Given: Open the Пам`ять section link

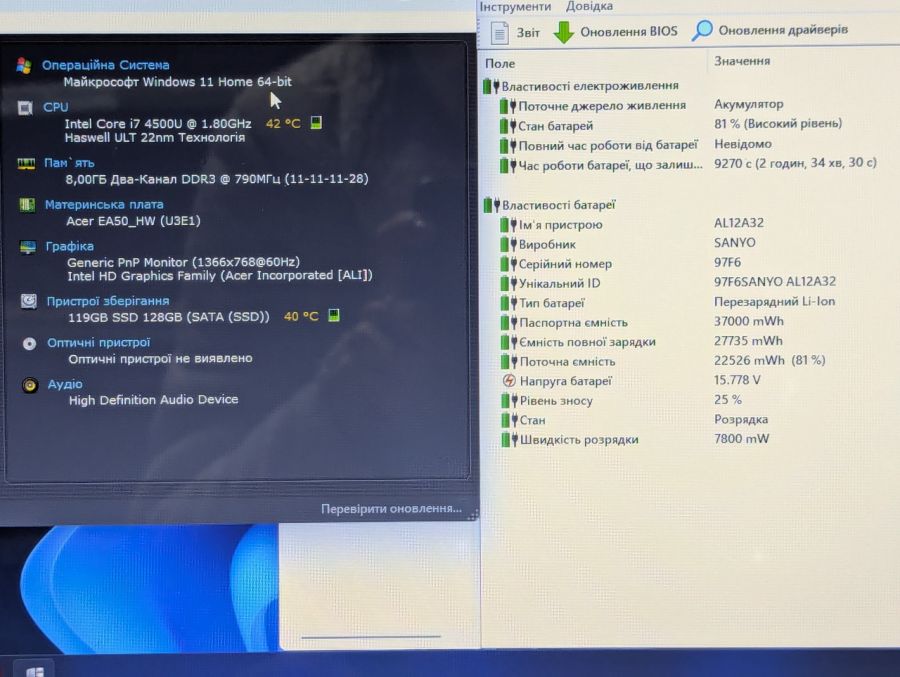Looking at the screenshot, I should (x=69, y=163).
